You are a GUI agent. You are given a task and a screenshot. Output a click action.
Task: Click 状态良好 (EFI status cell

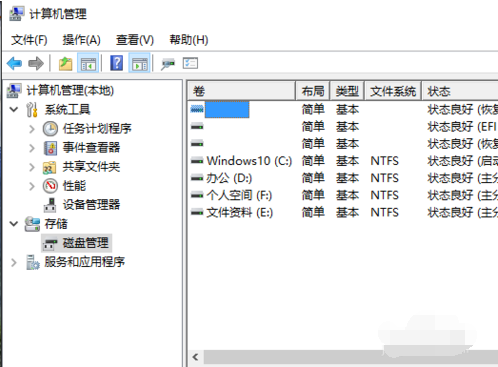[x=462, y=127]
